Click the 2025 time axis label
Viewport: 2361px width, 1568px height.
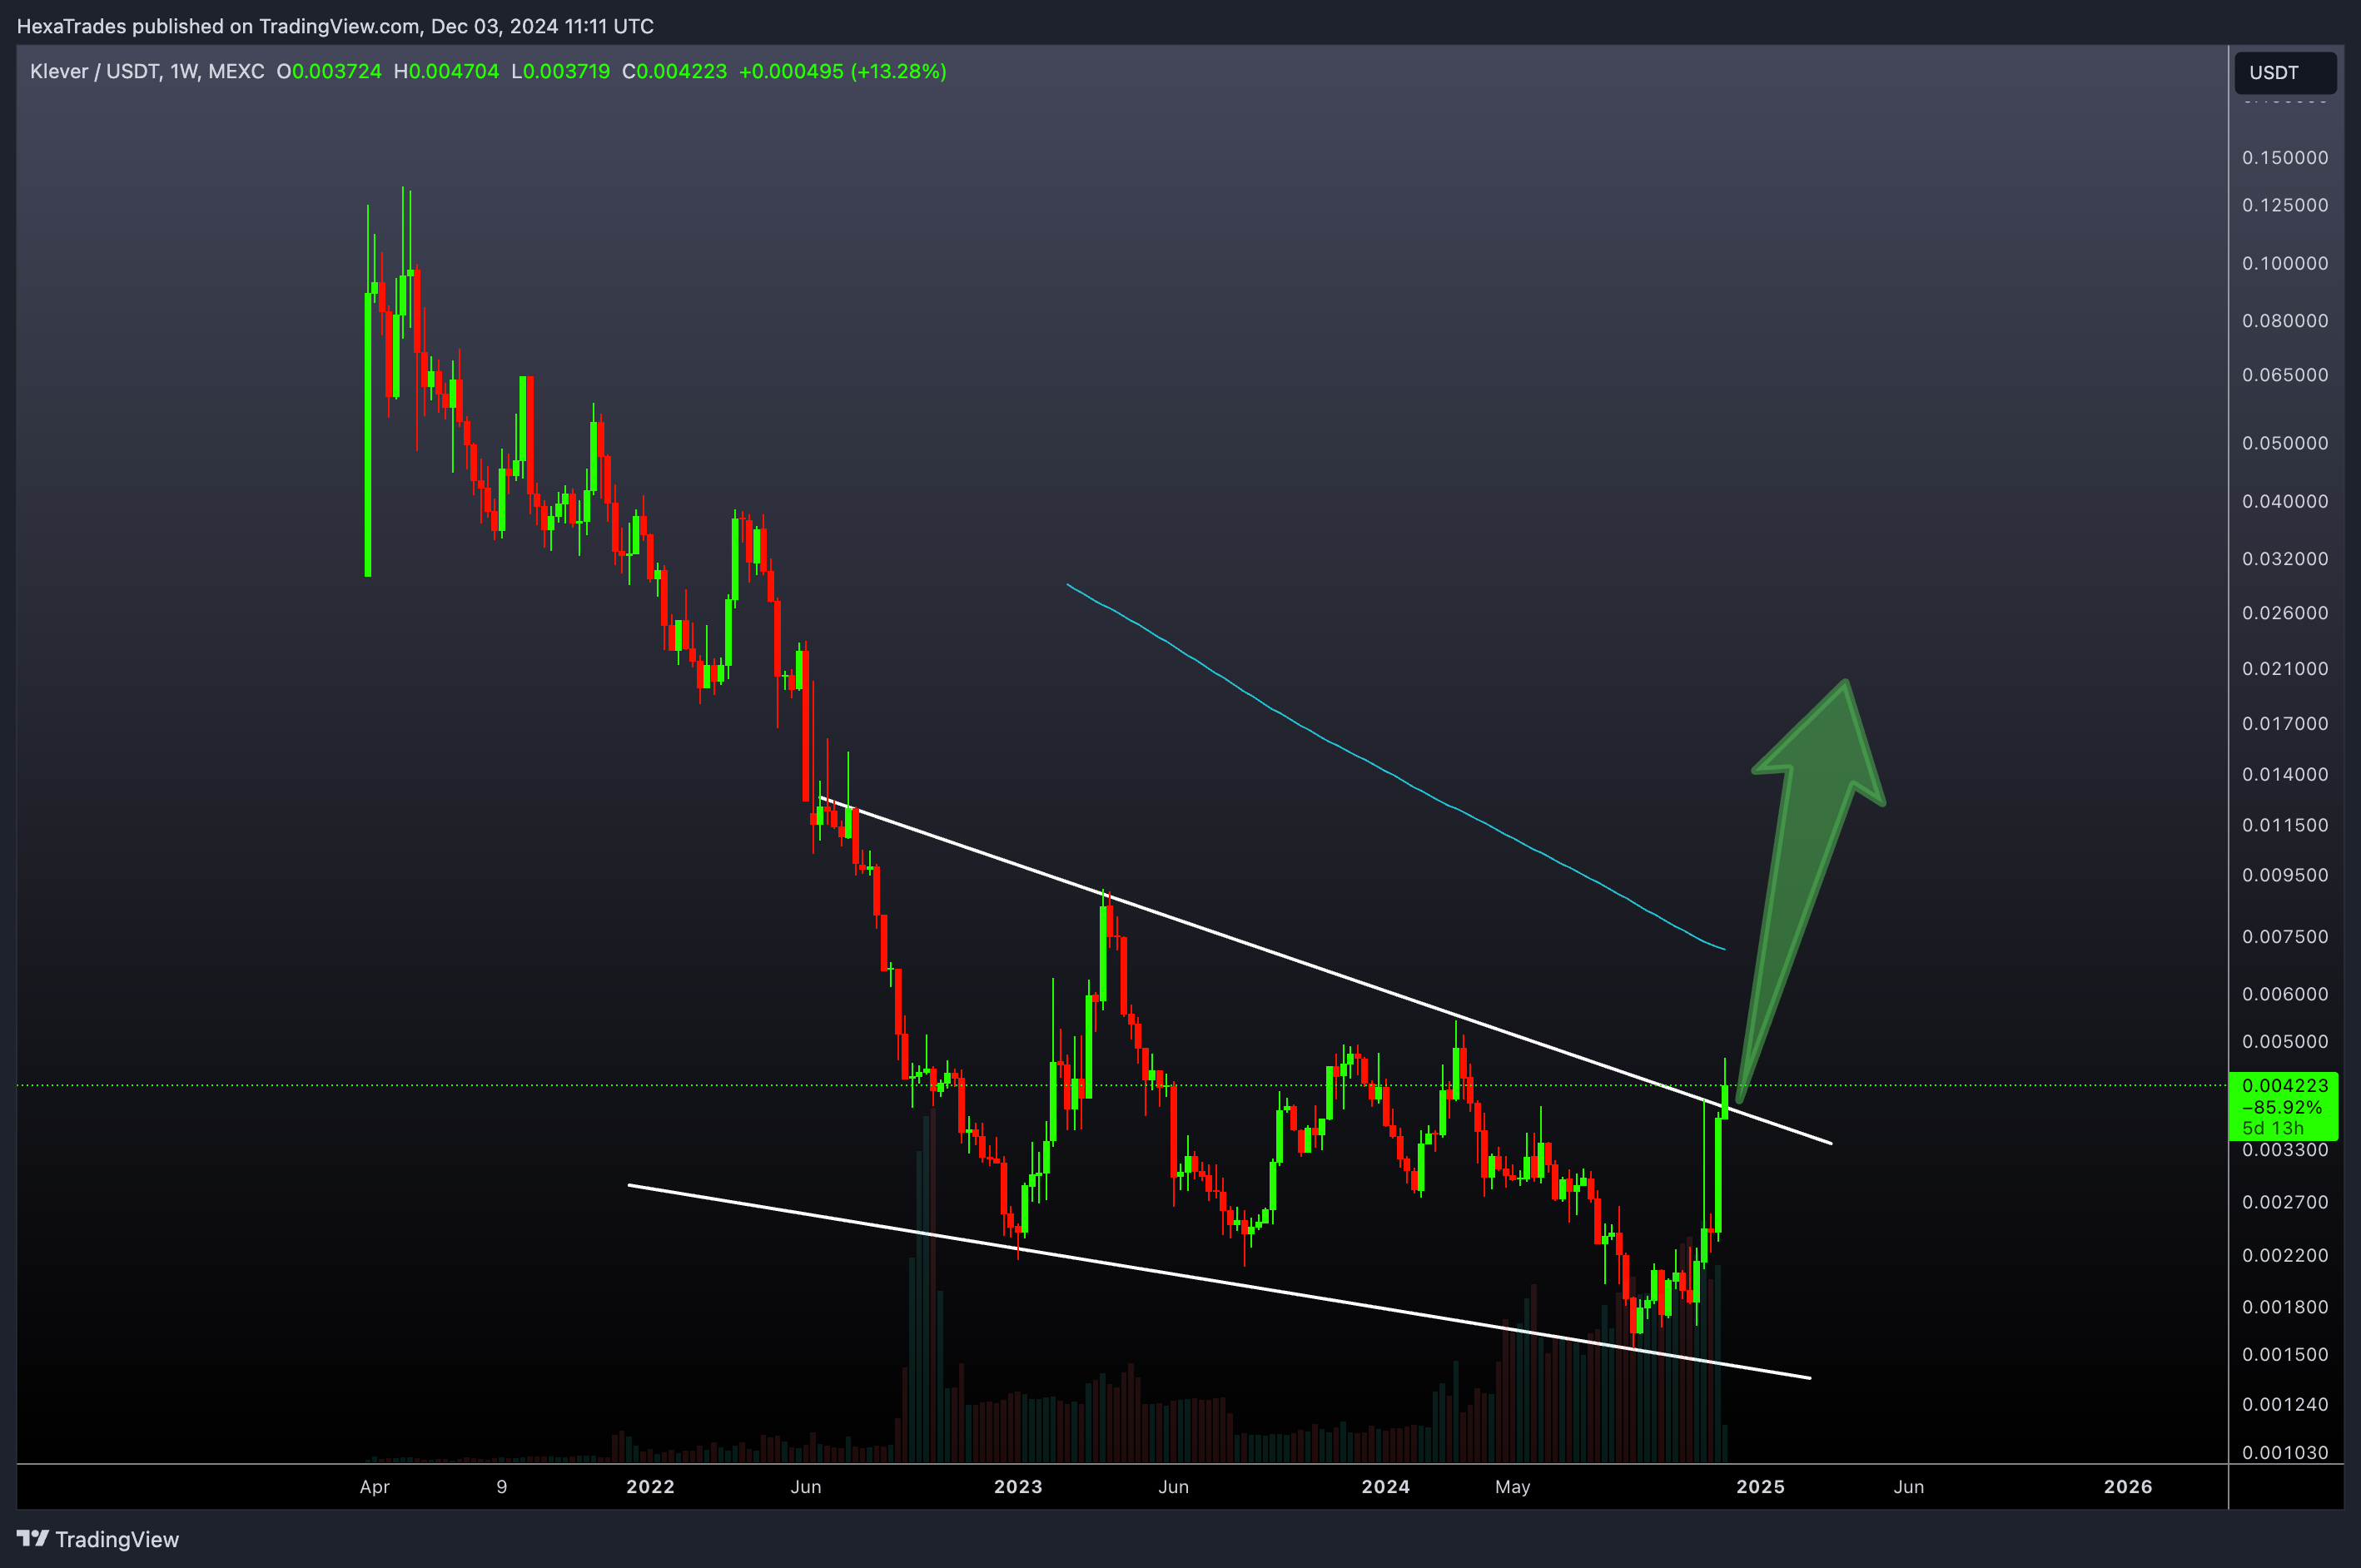click(1760, 1487)
